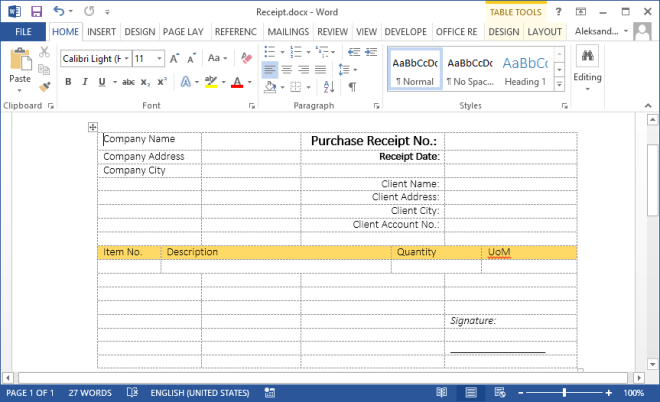Increase paragraph indent
Viewport: 660px width, 402px height.
click(371, 52)
